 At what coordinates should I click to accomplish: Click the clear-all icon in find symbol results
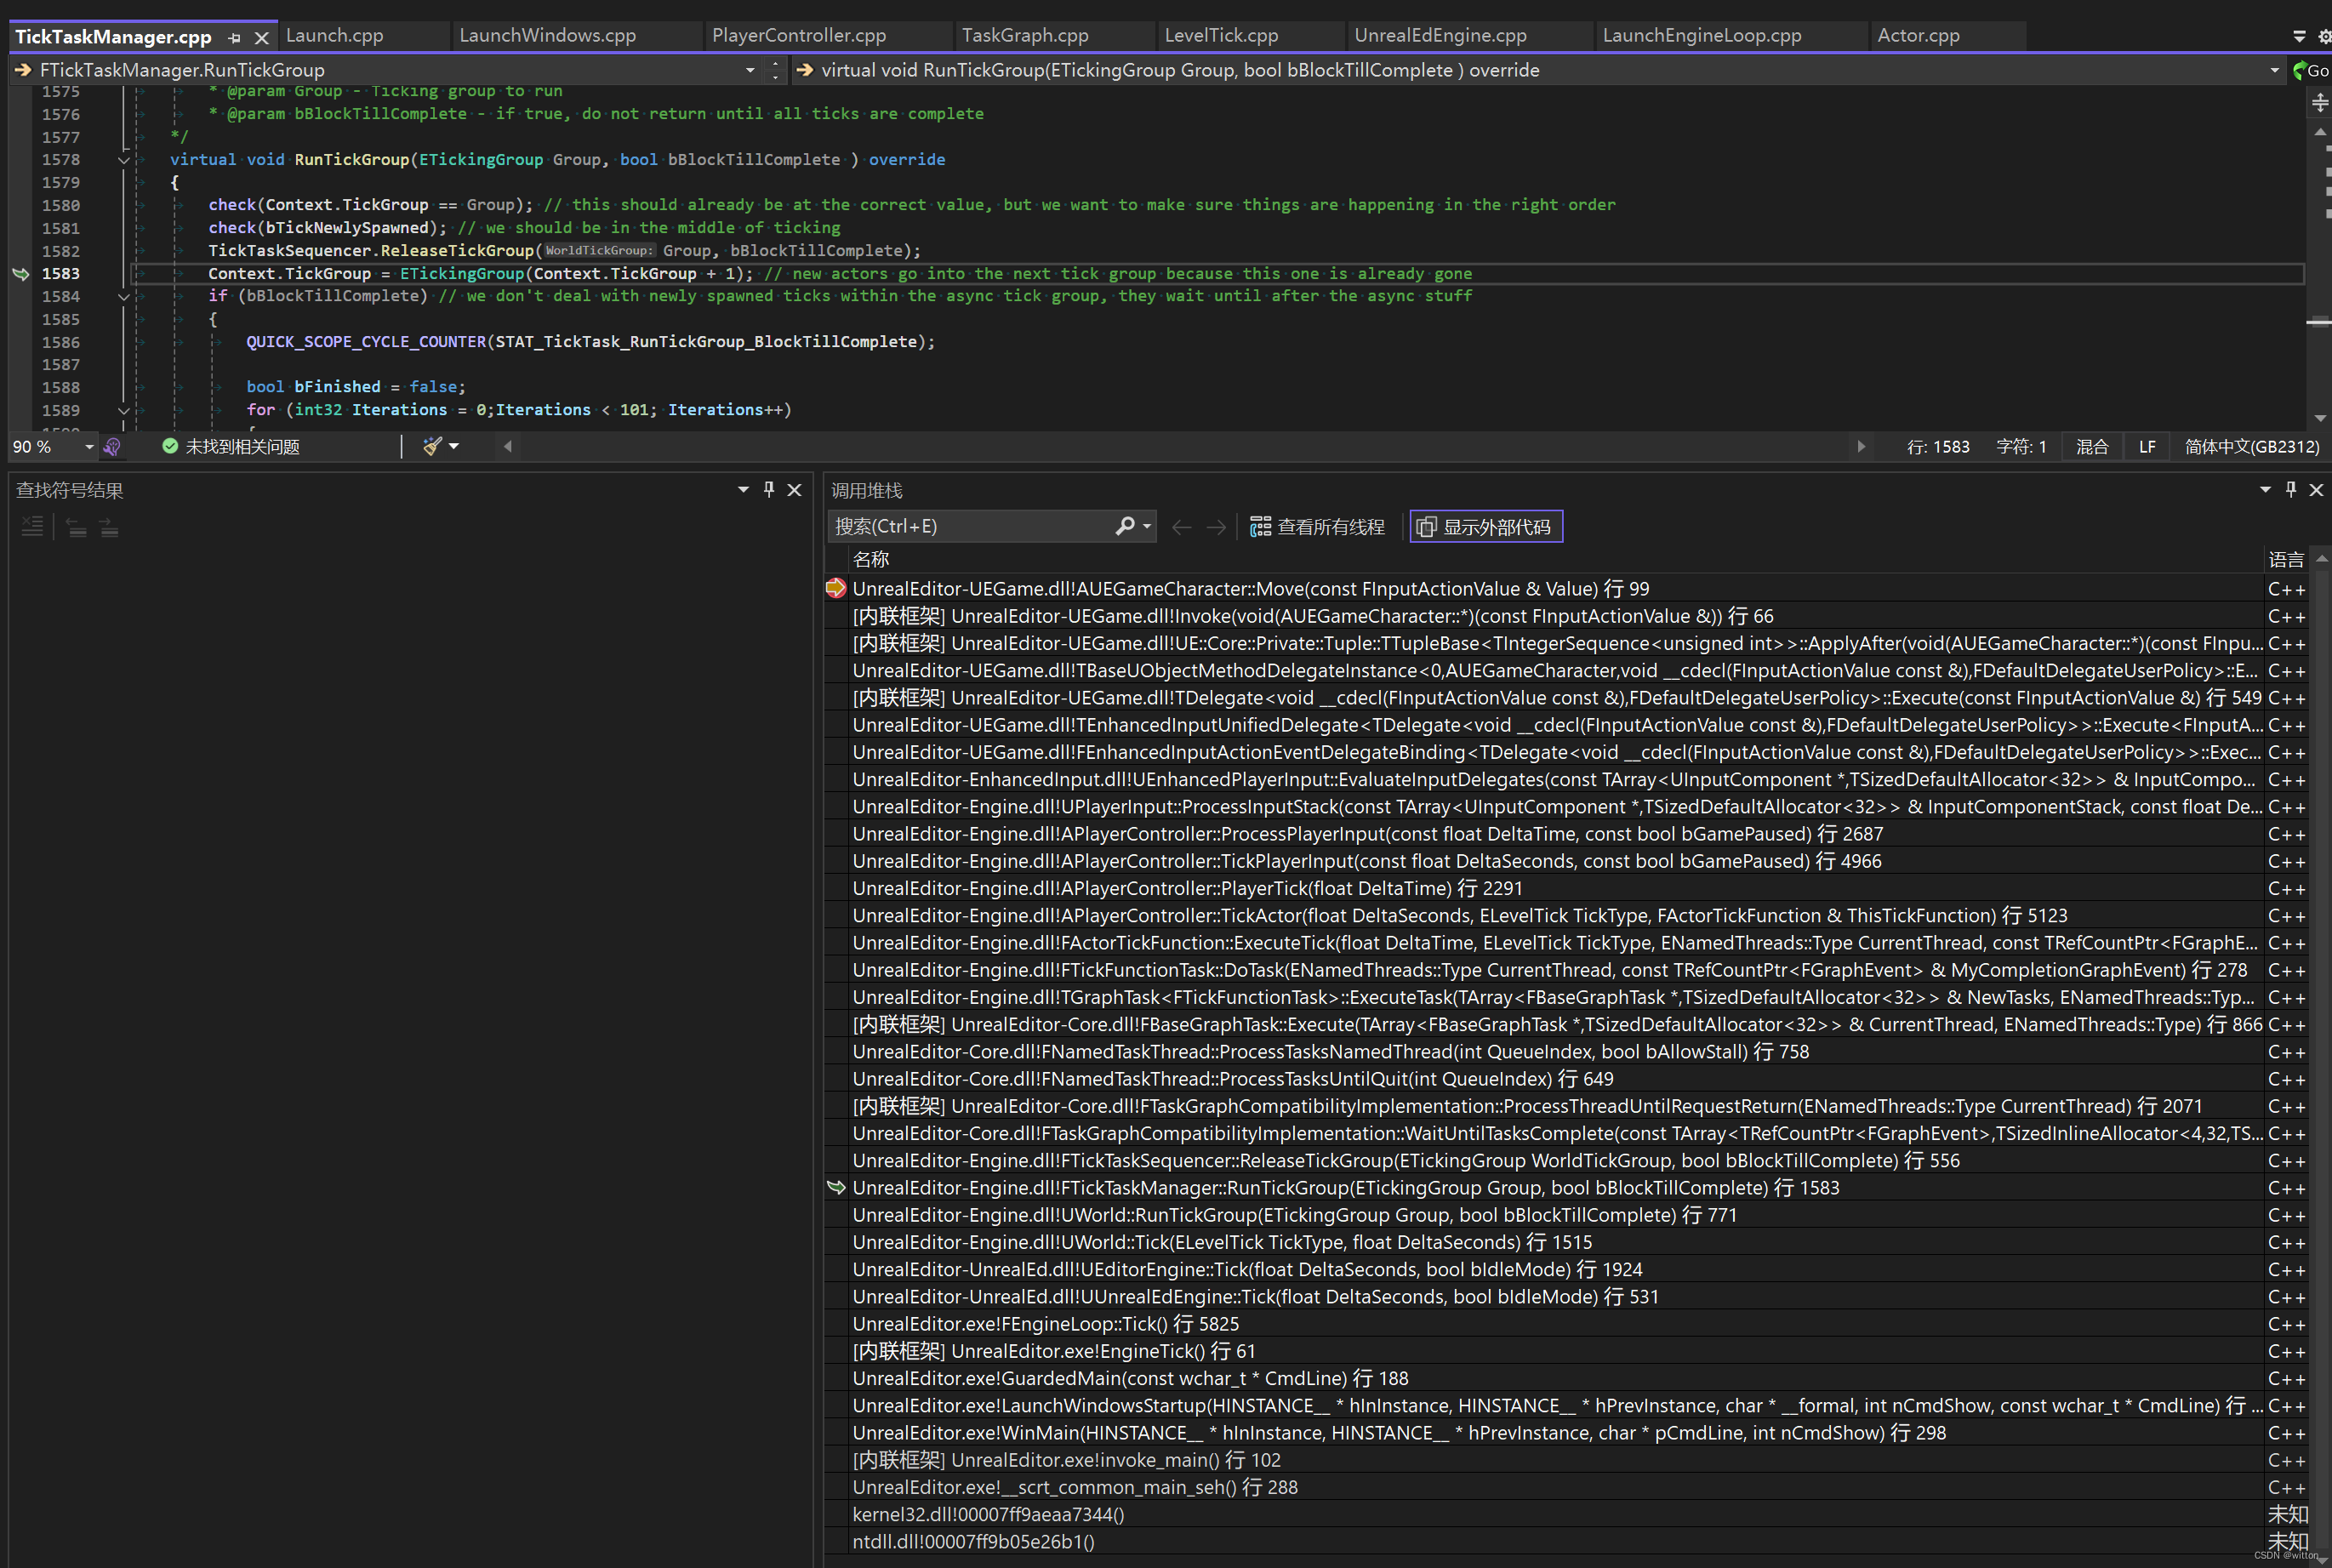[33, 527]
